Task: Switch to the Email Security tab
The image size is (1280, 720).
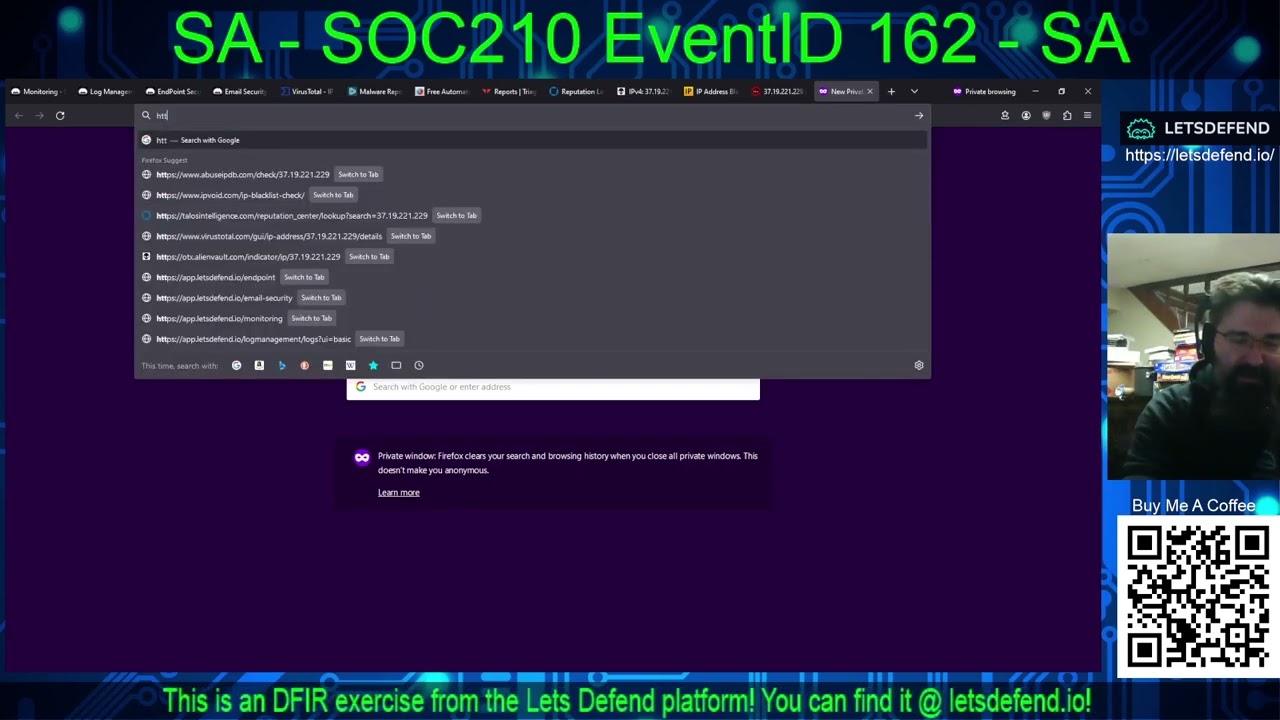Action: [x=241, y=91]
